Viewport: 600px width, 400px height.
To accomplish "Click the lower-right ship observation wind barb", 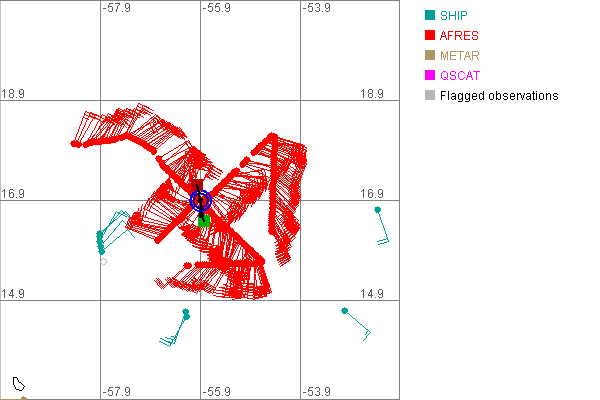I will click(x=356, y=323).
